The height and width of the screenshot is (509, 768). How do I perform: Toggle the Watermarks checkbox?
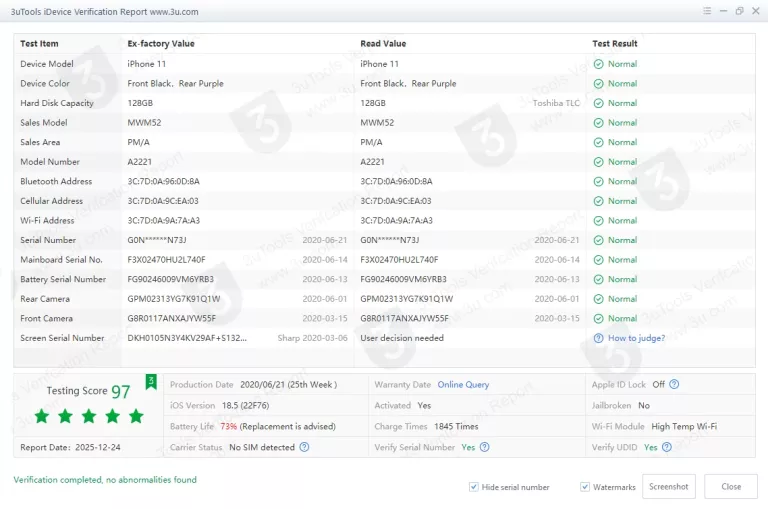click(585, 487)
